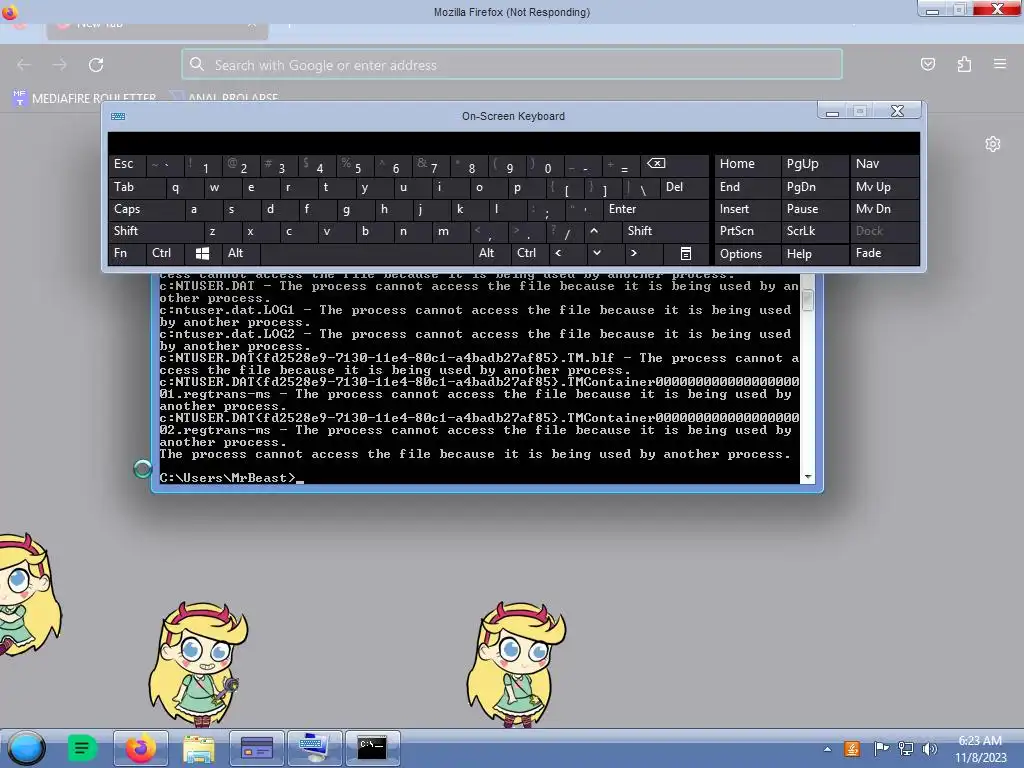Open the Windows Start orb
This screenshot has height=768, width=1024.
[27, 748]
